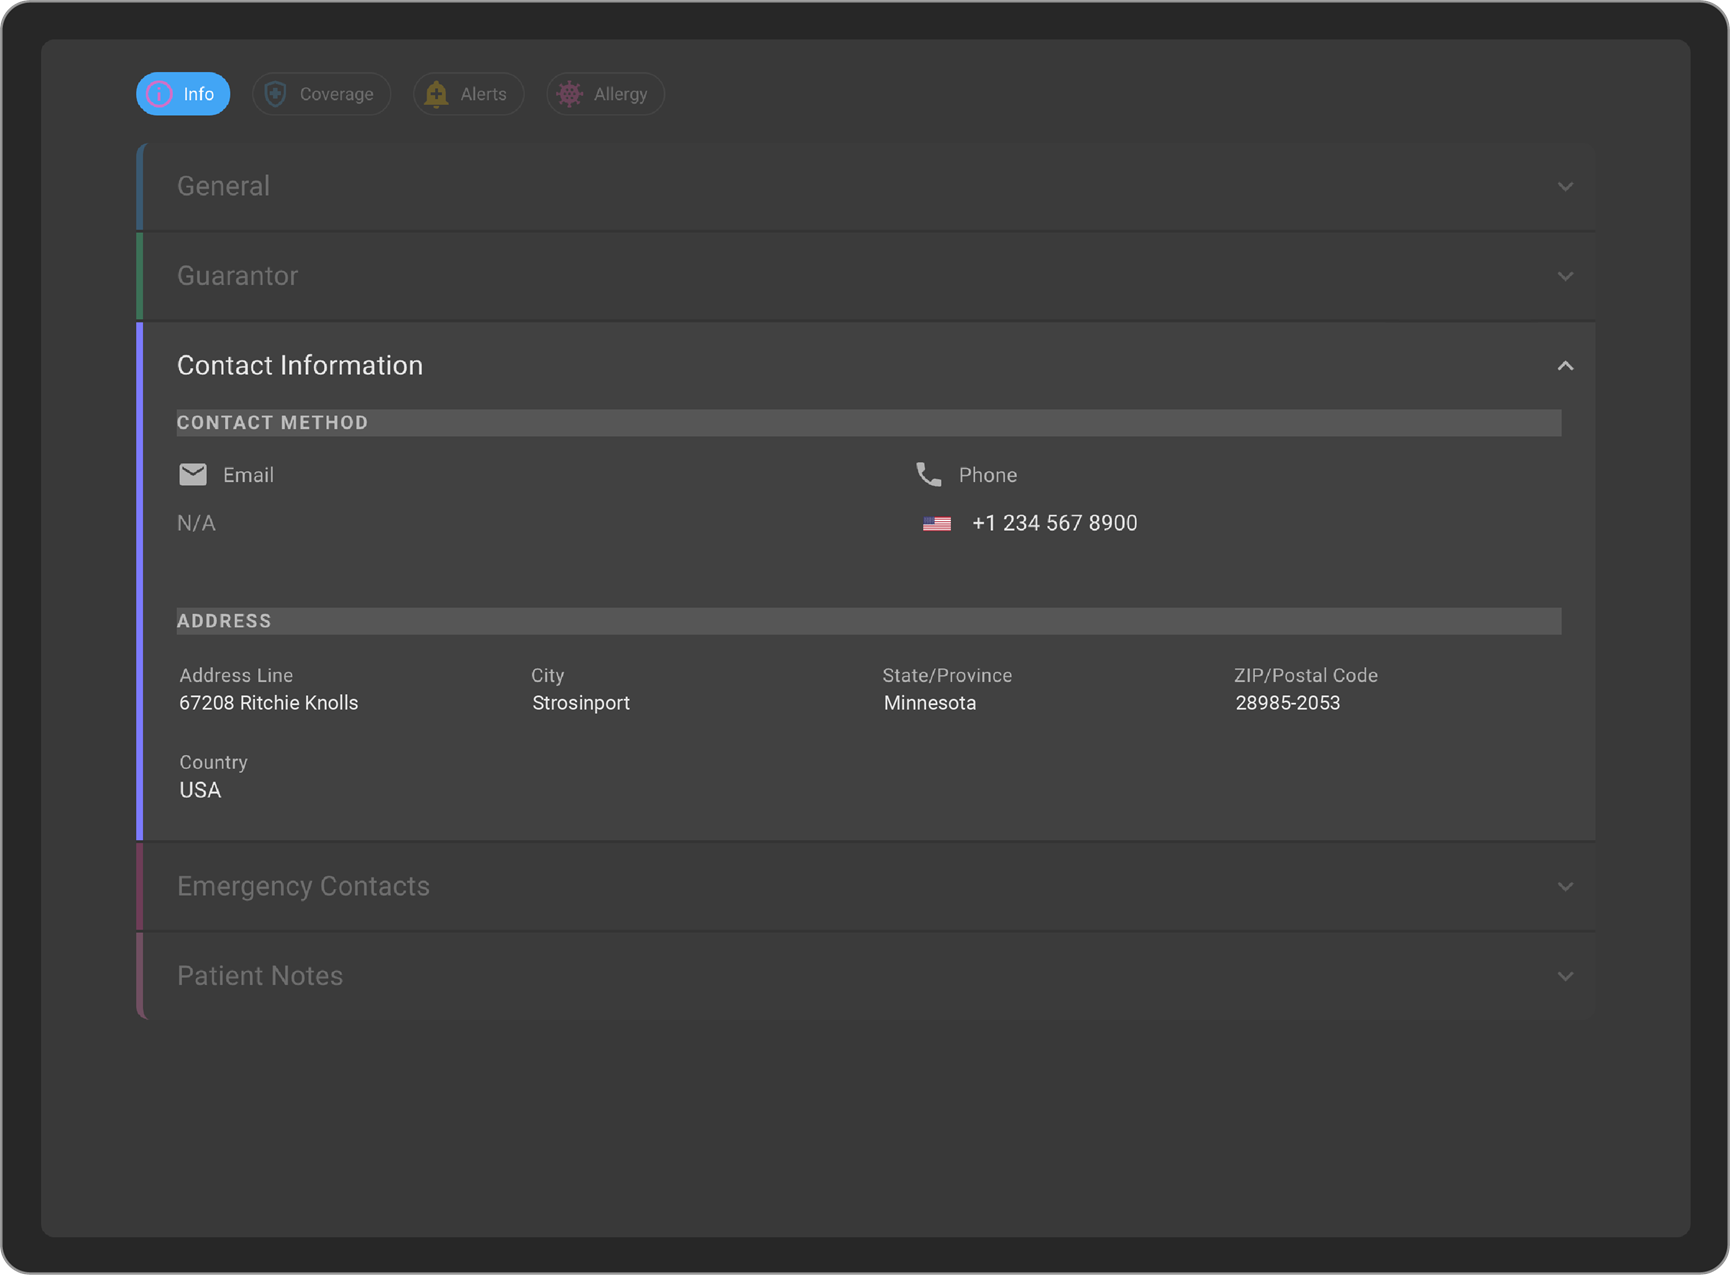Click the Phone handset icon

(929, 474)
